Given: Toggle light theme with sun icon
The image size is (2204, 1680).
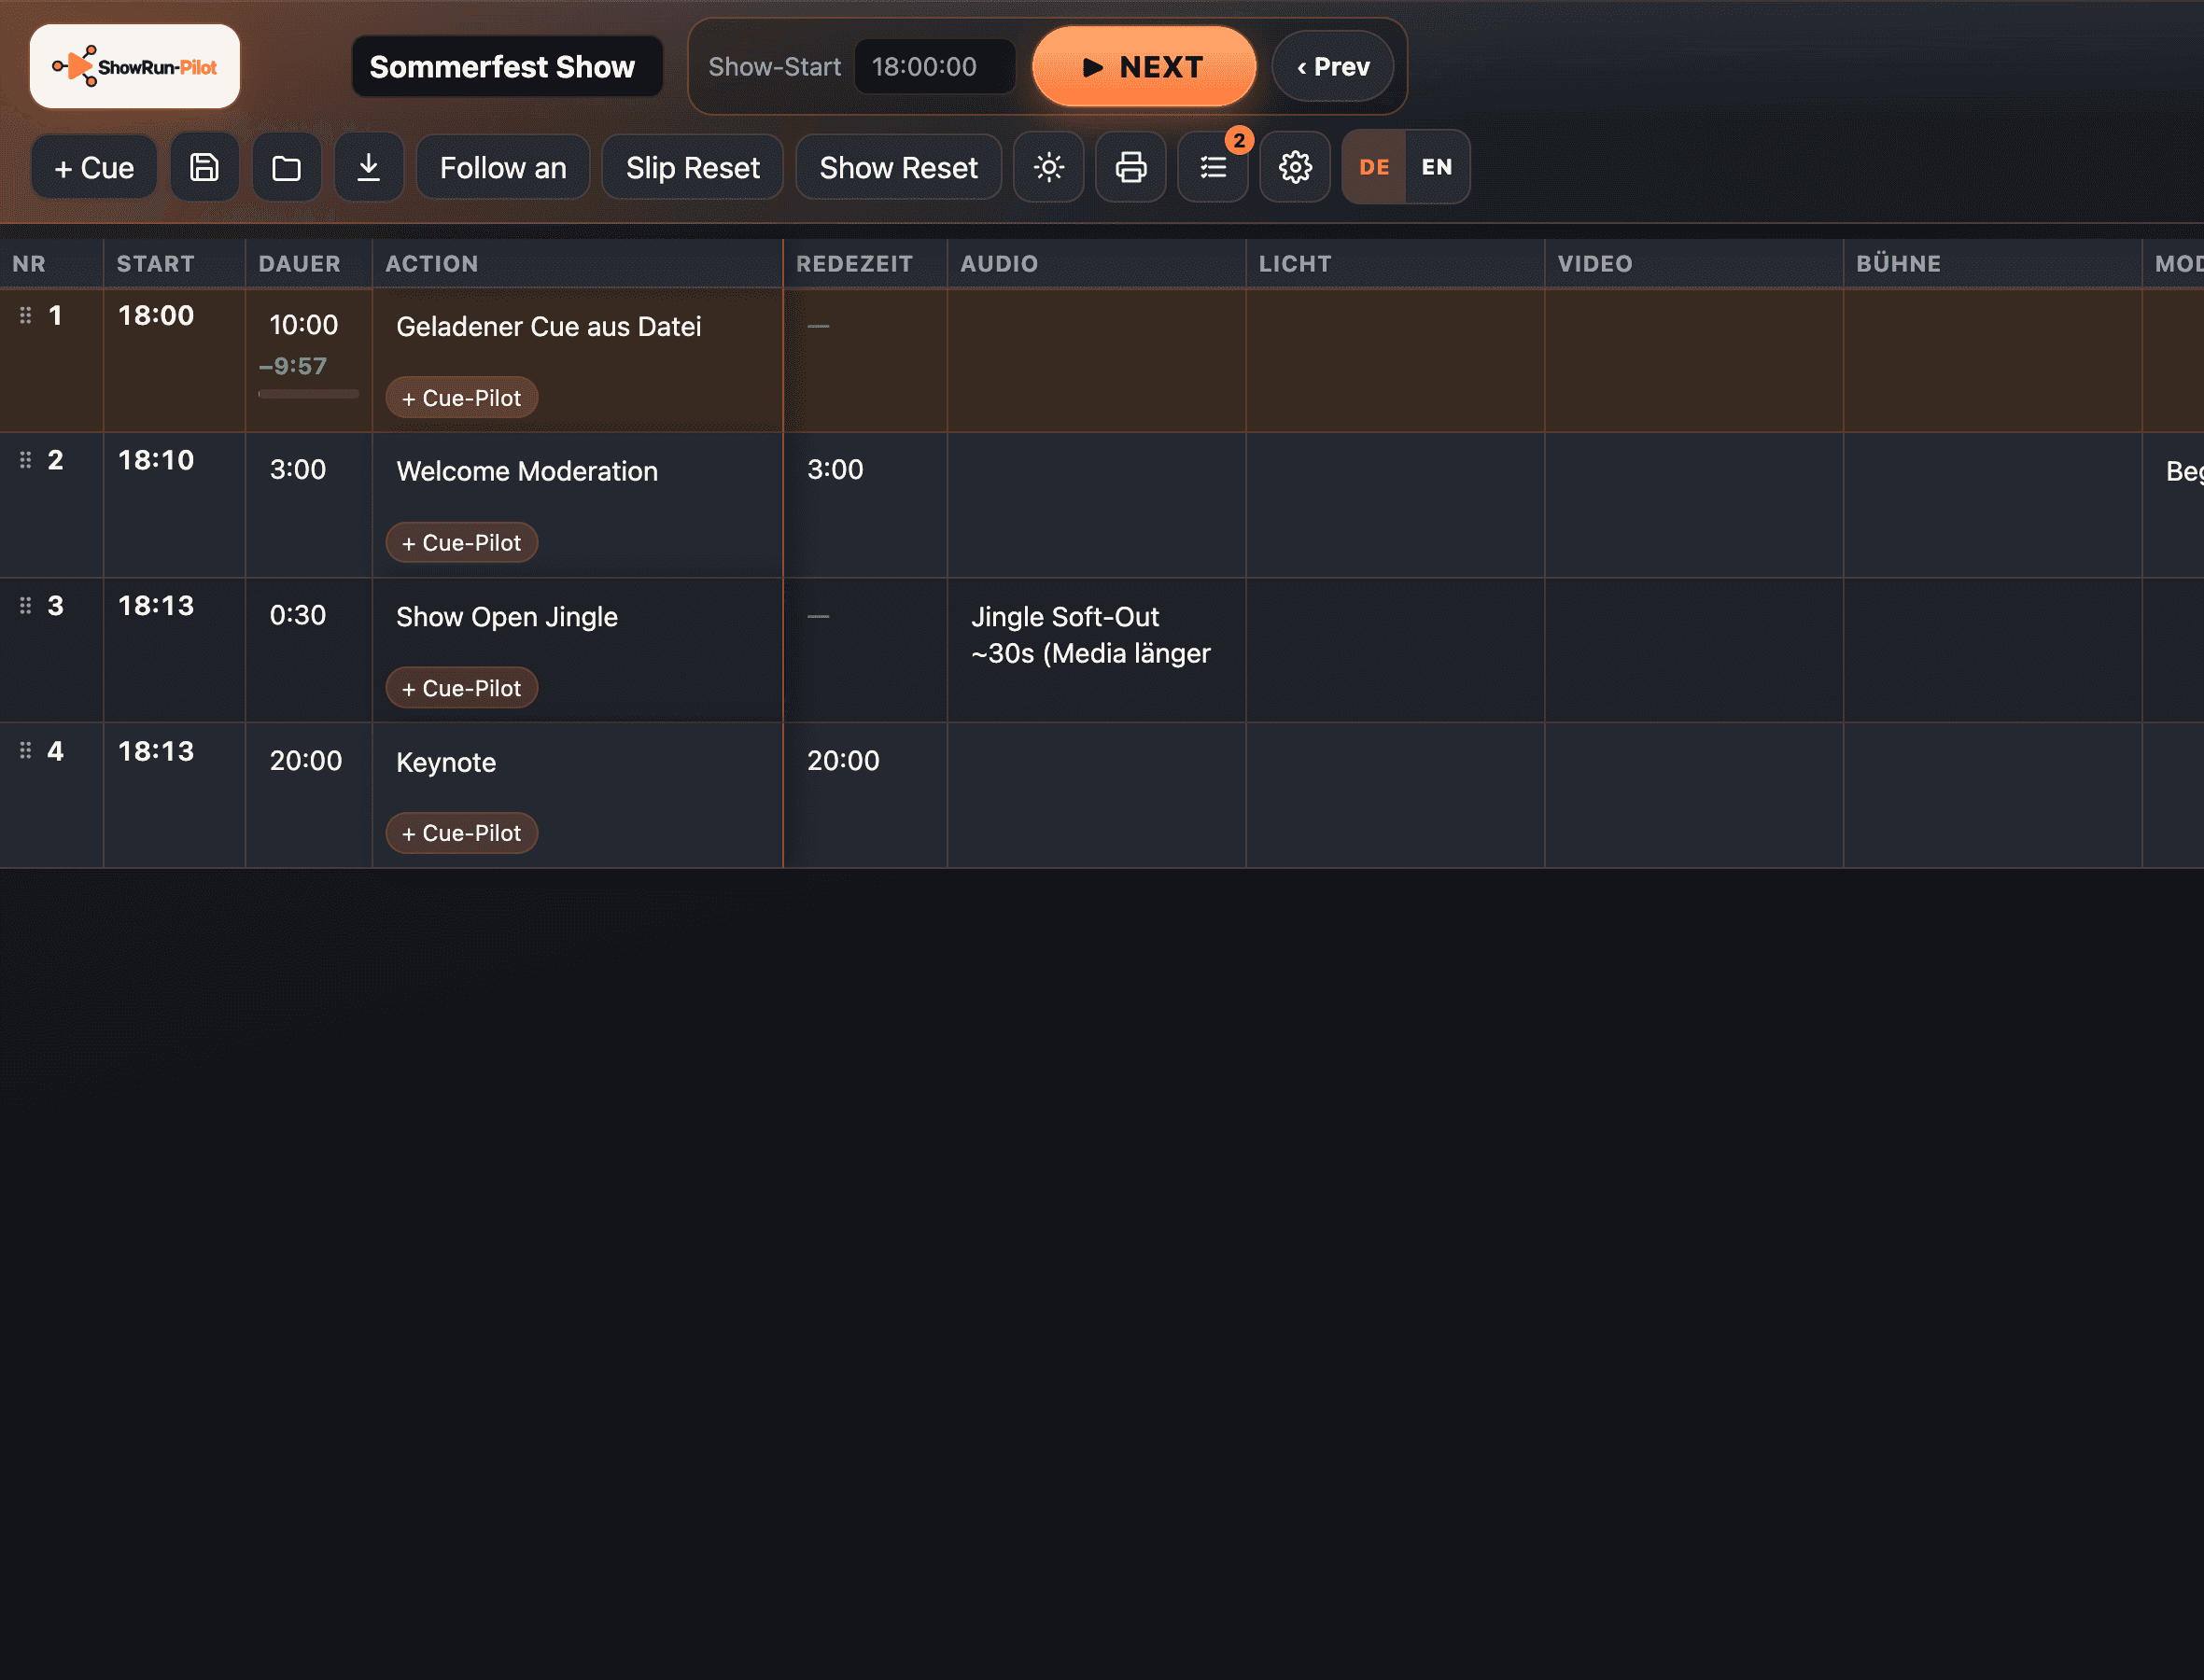Looking at the screenshot, I should pos(1048,167).
